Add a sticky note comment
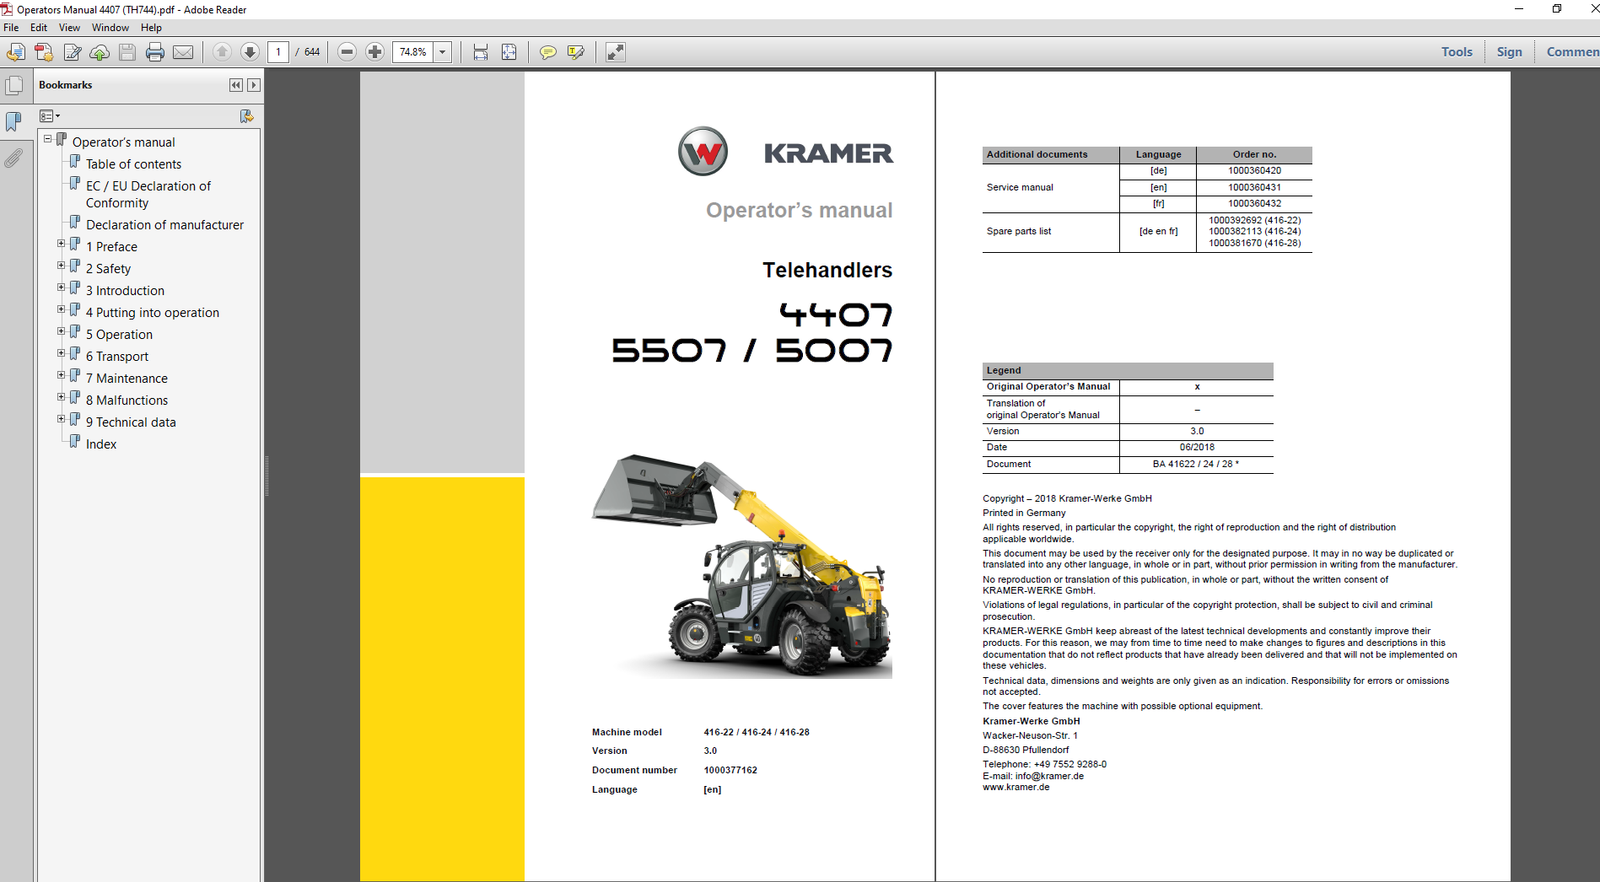The image size is (1600, 882). [548, 52]
